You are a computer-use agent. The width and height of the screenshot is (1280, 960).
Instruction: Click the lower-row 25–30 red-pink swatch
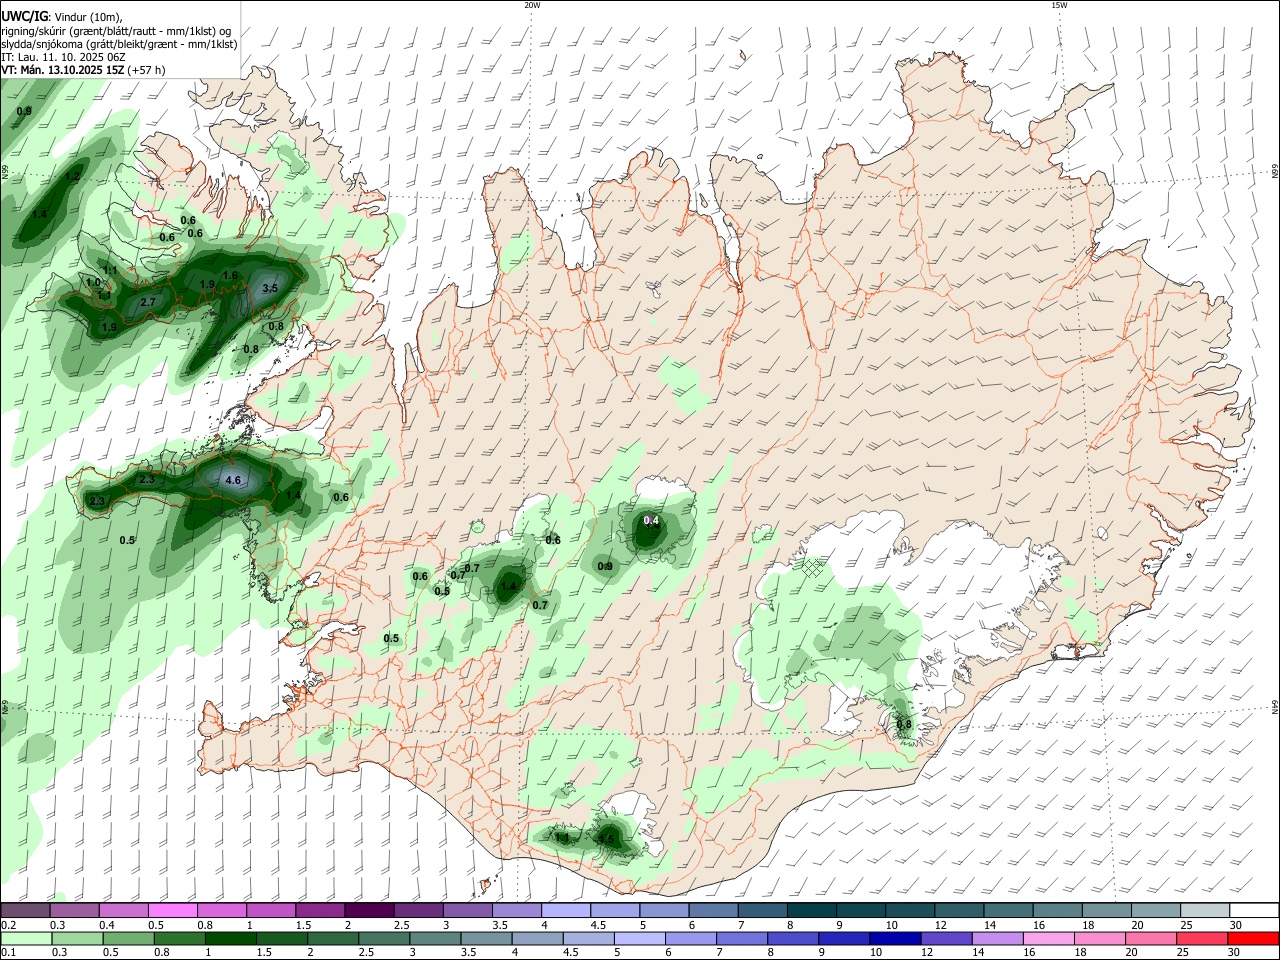click(x=1204, y=938)
